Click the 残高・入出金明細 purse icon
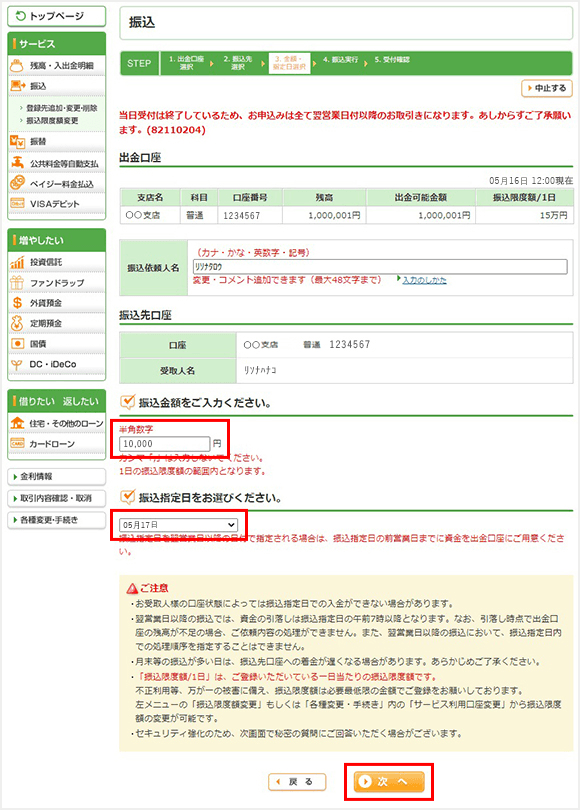This screenshot has width=580, height=810. tap(17, 66)
